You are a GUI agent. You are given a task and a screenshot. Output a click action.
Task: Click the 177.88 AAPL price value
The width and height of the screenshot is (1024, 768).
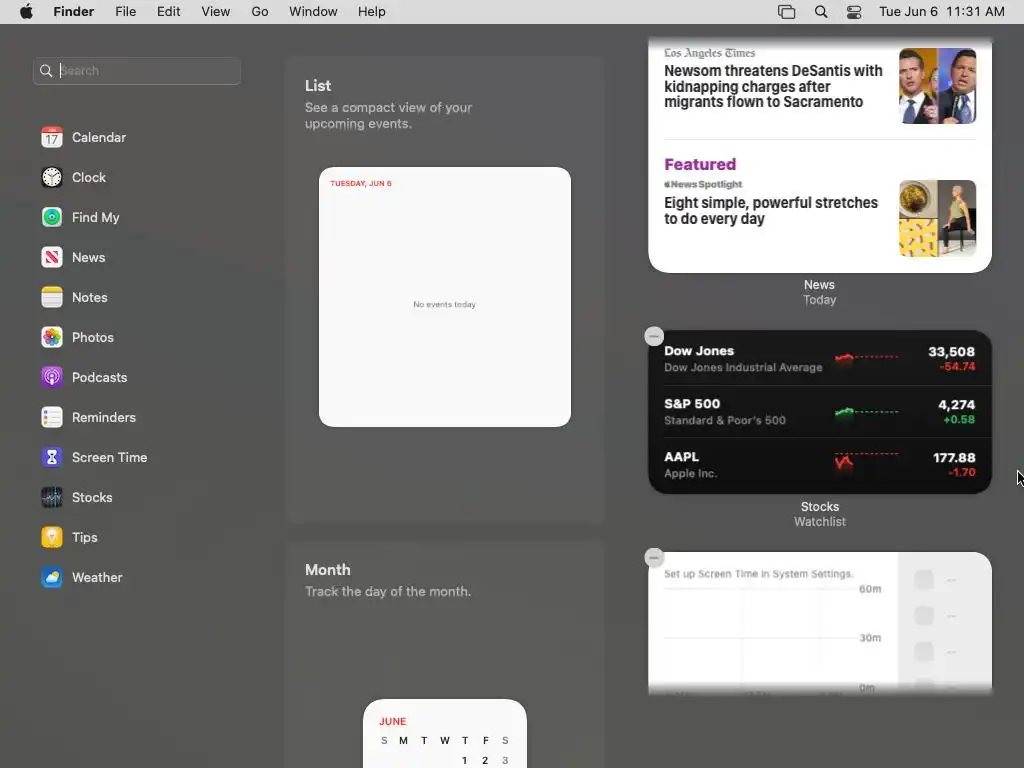click(954, 457)
